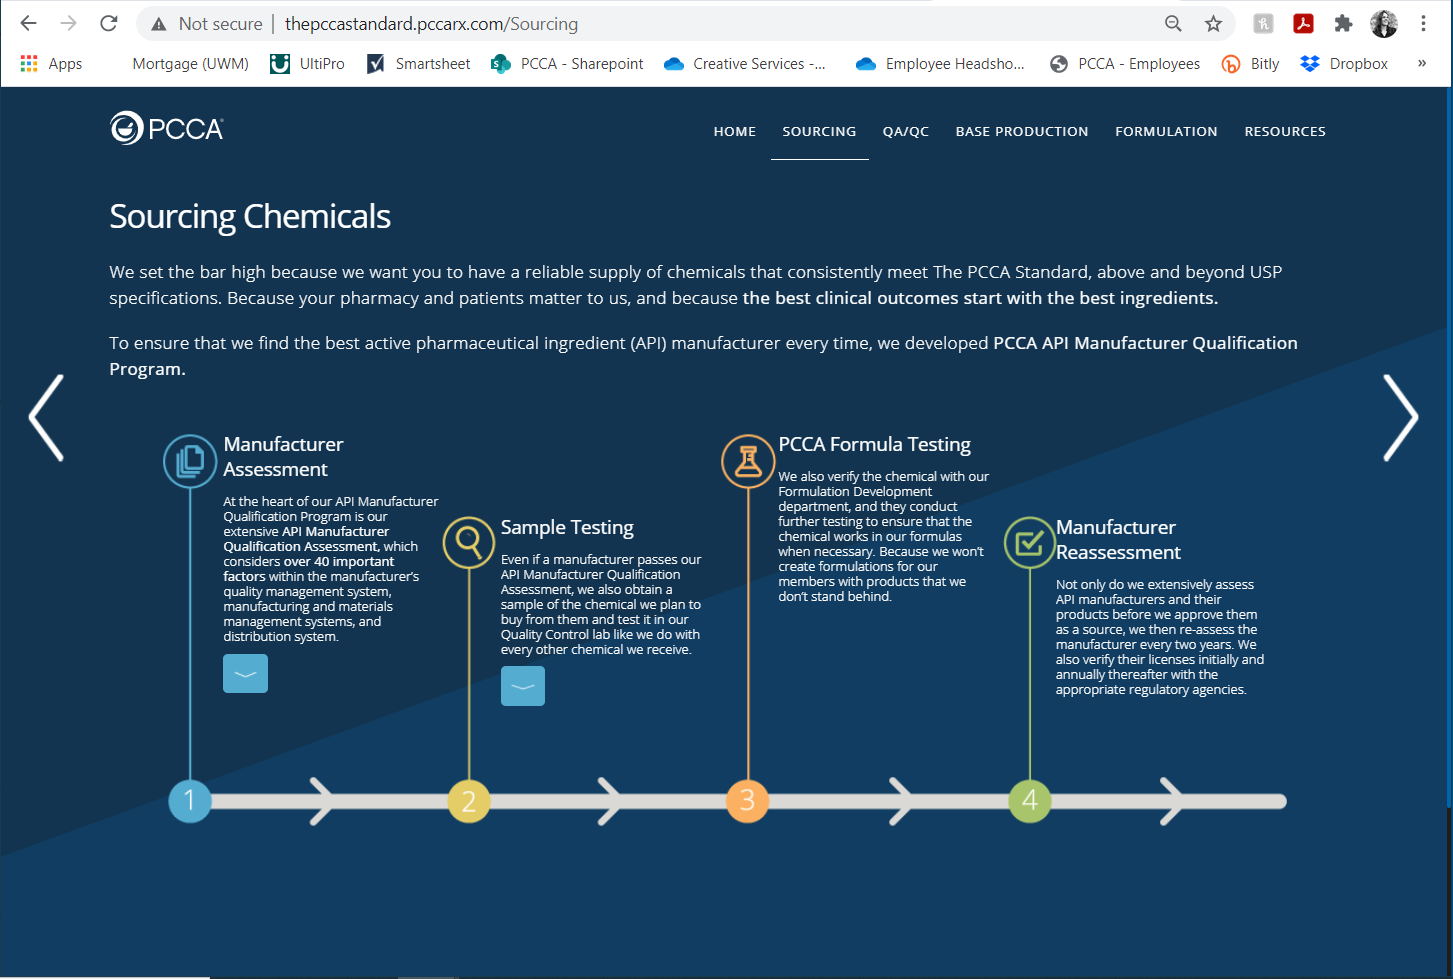Open the Creative Services bookmark

745,63
